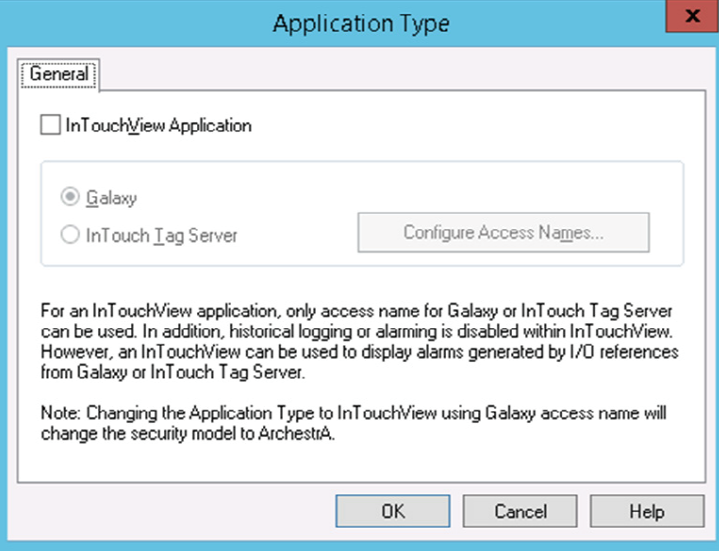Click the InTouchView Application label text

(158, 126)
